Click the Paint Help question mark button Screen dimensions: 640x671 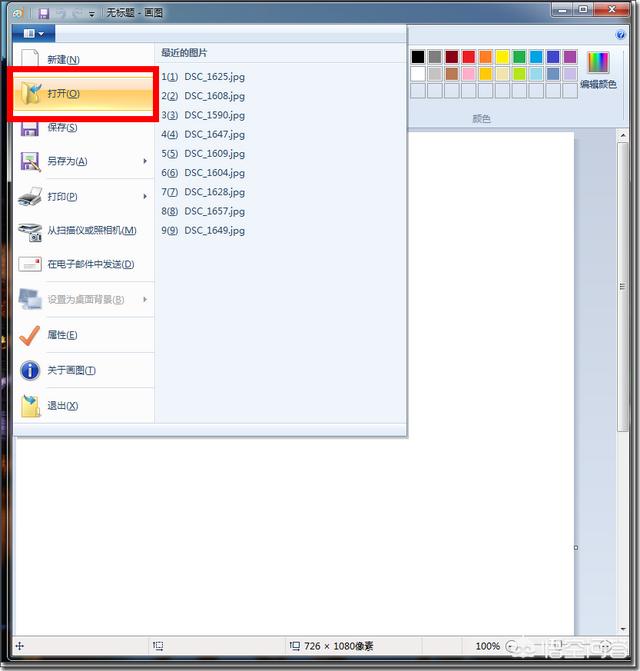point(620,34)
